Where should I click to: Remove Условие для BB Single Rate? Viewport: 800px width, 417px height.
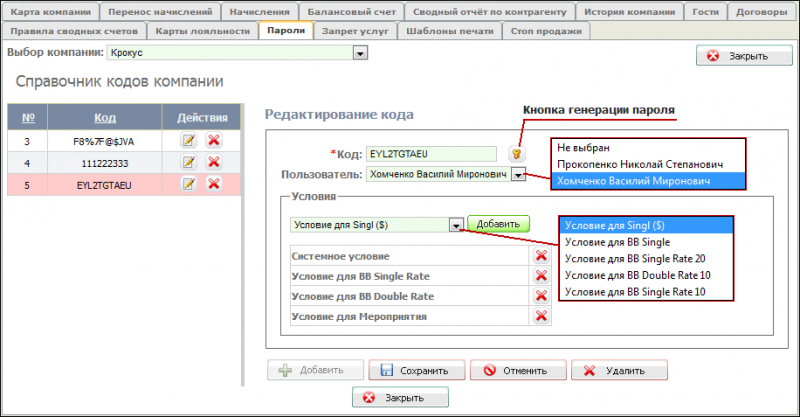tap(541, 276)
